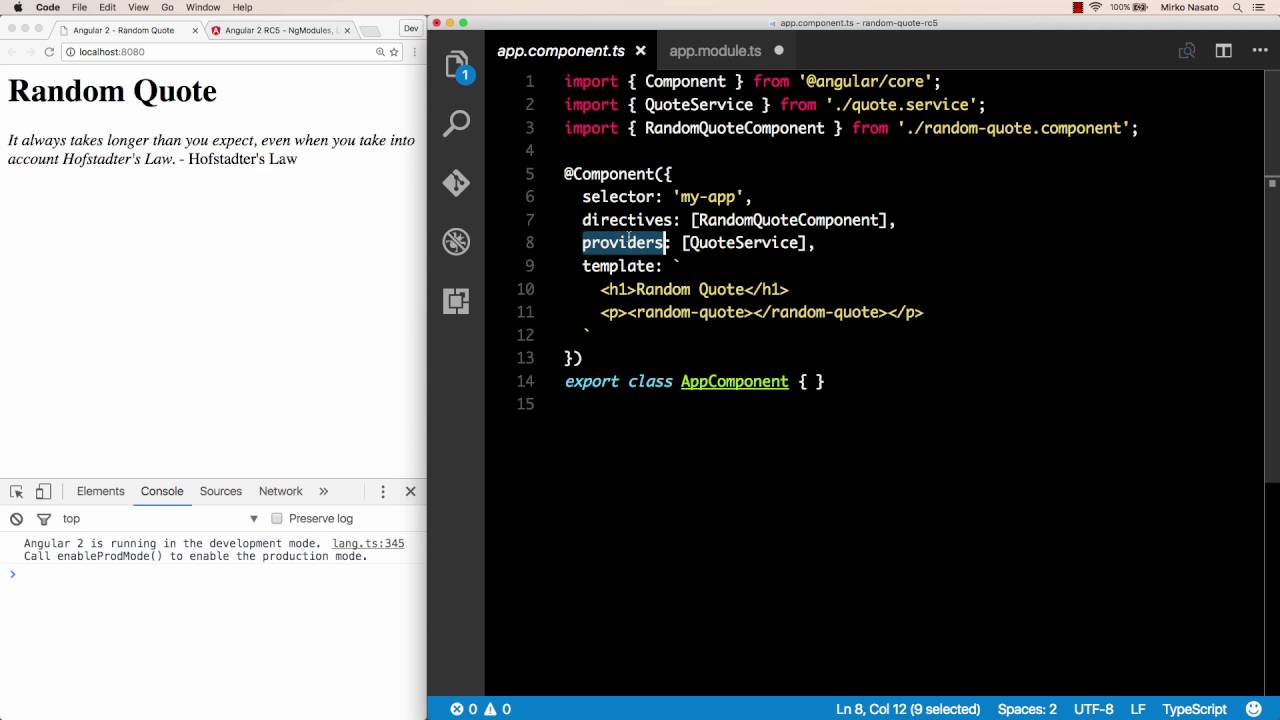Toggle DevTools device toolbar icon
This screenshot has height=720, width=1280.
(43, 492)
